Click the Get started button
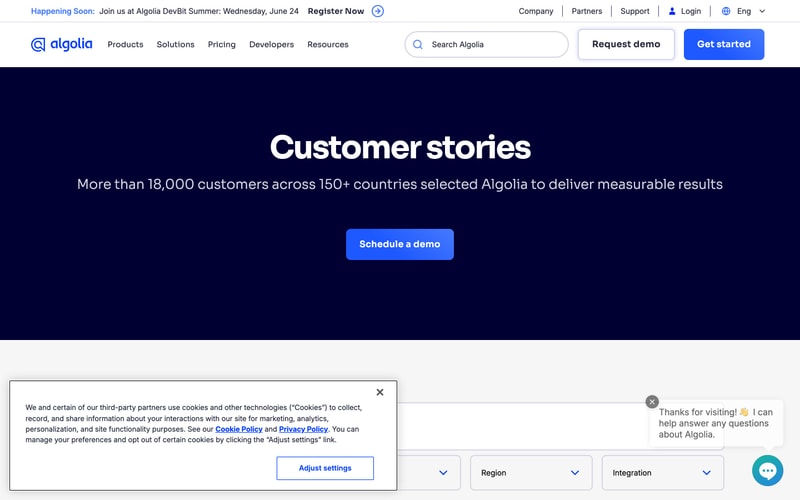This screenshot has height=500, width=800. (723, 44)
